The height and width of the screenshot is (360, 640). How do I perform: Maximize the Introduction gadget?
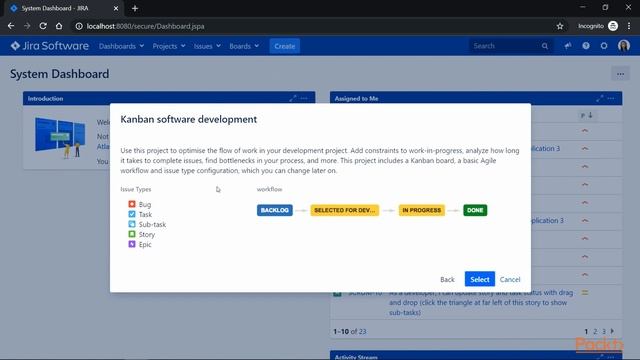tap(292, 98)
